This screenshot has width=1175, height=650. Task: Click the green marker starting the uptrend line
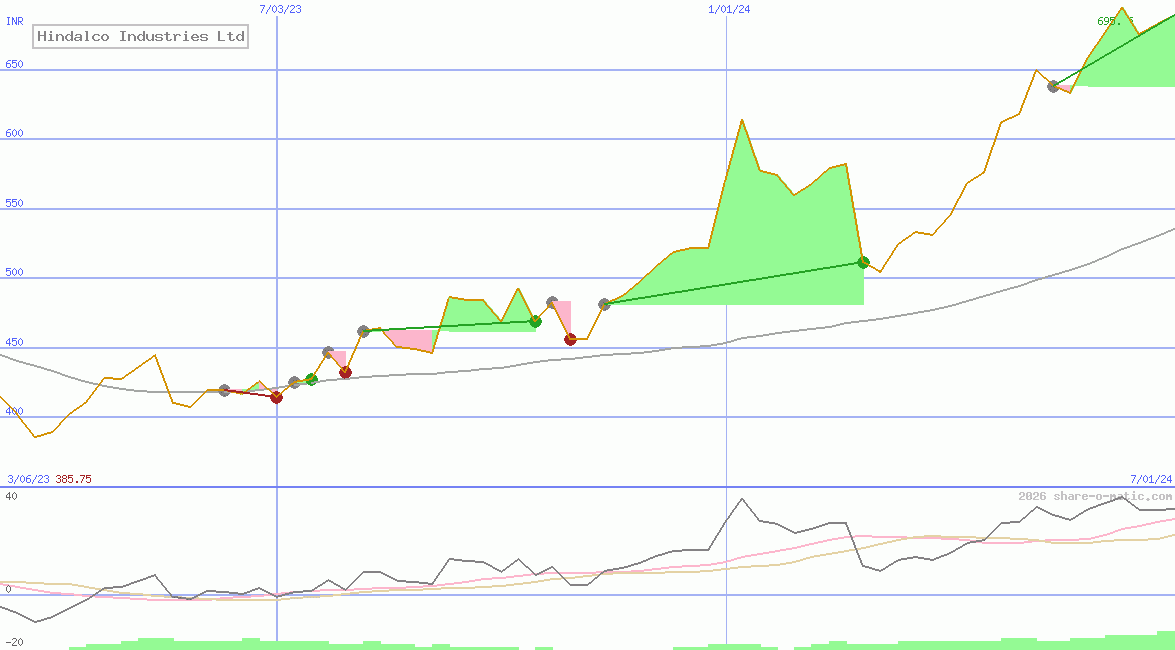(x=311, y=378)
